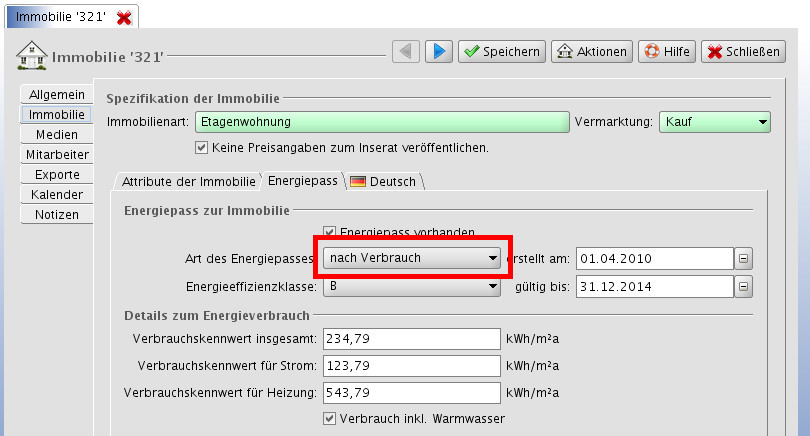Toggle 'Verbrauch inkl. Warmwasser' checkbox
Viewport: 810px width, 436px height.
coord(330,418)
